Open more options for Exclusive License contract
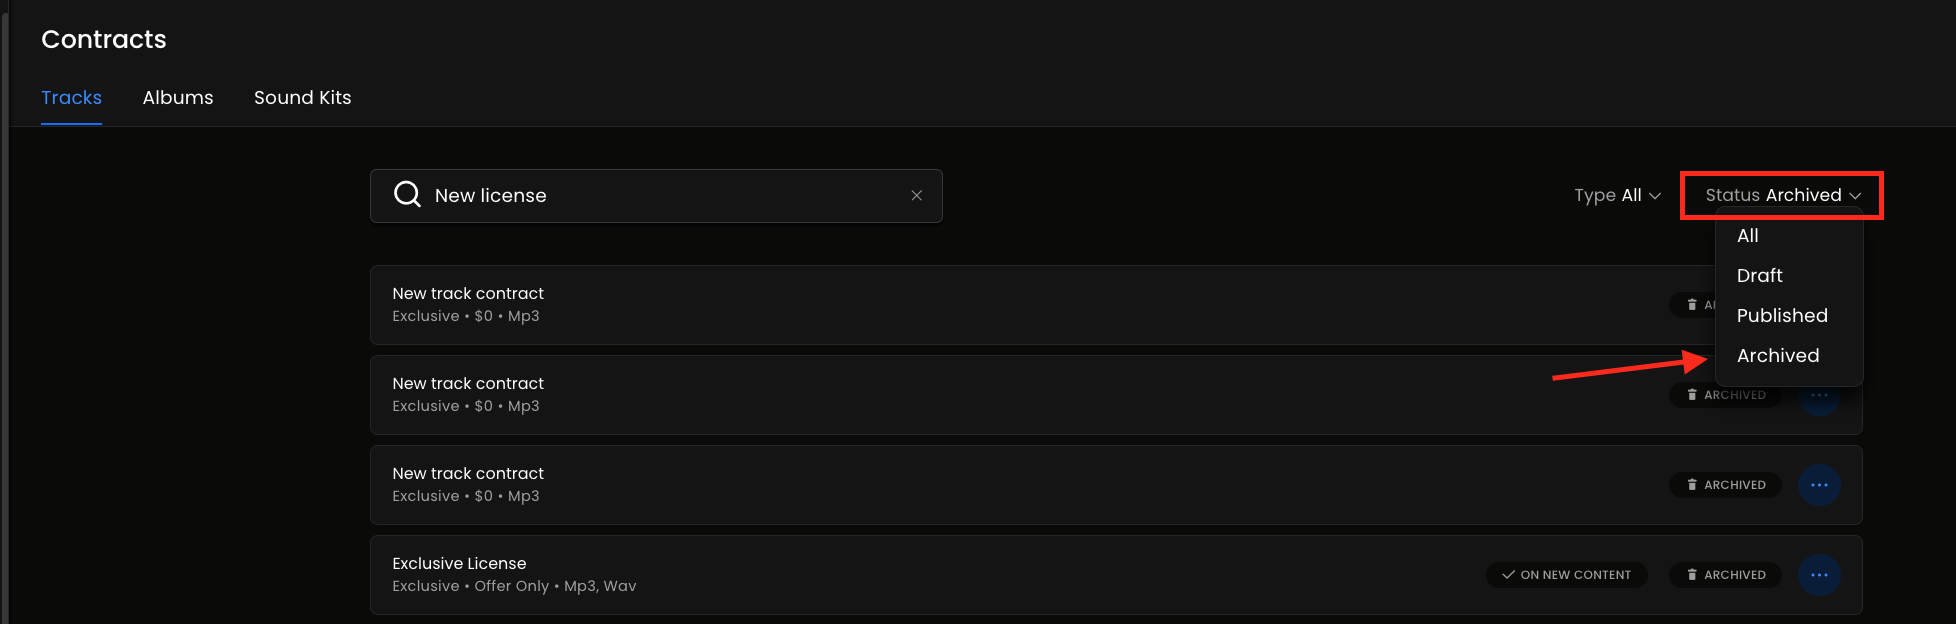This screenshot has height=624, width=1956. [x=1819, y=575]
